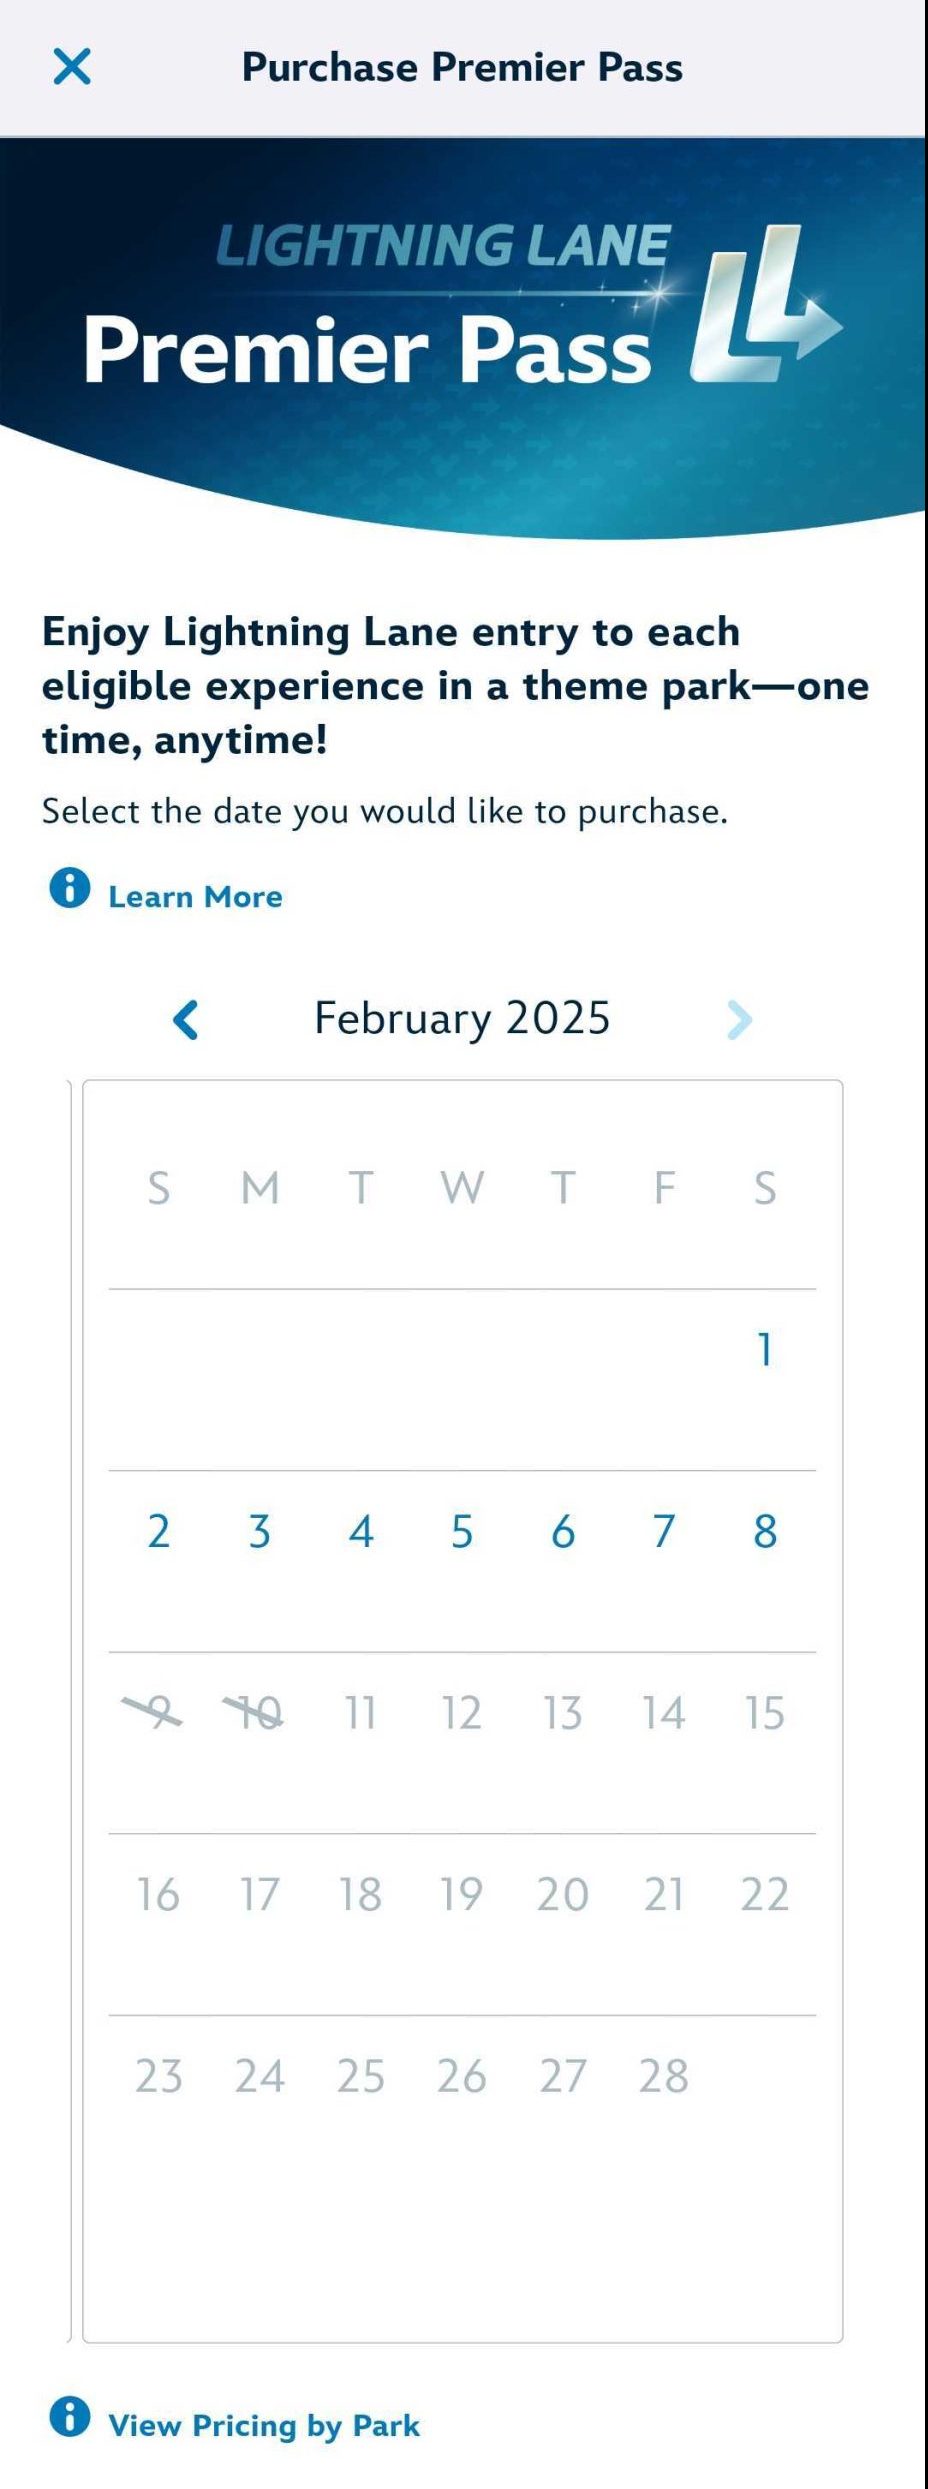The height and width of the screenshot is (2489, 928).
Task: Click the February 2025 month heading
Action: pyautogui.click(x=462, y=1019)
